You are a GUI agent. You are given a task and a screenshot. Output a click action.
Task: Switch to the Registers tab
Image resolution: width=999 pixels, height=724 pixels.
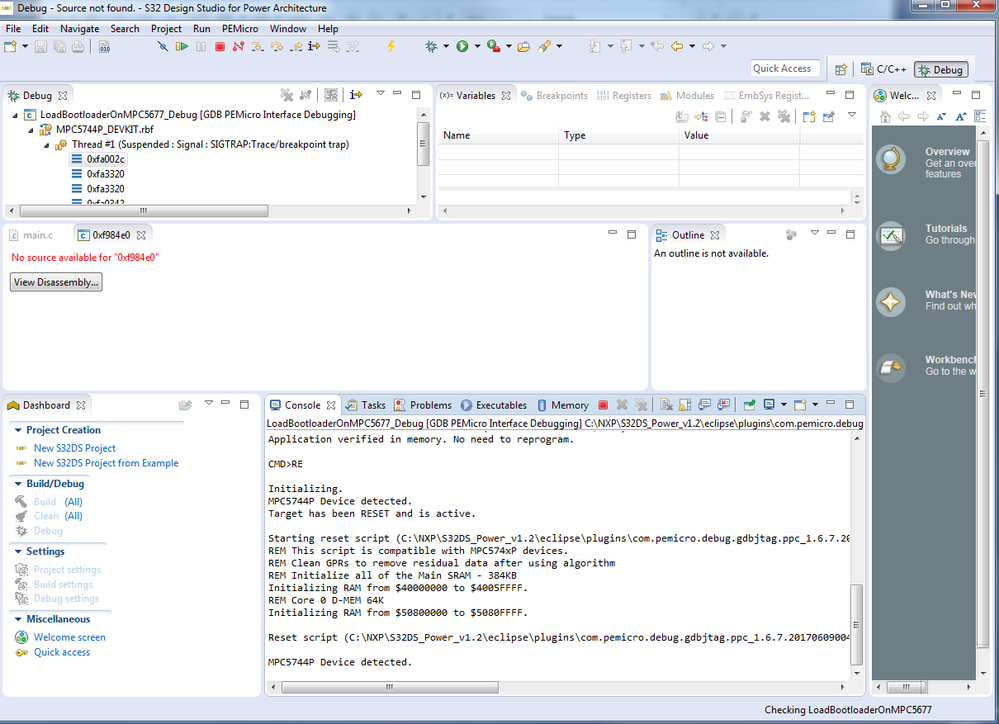pos(624,96)
